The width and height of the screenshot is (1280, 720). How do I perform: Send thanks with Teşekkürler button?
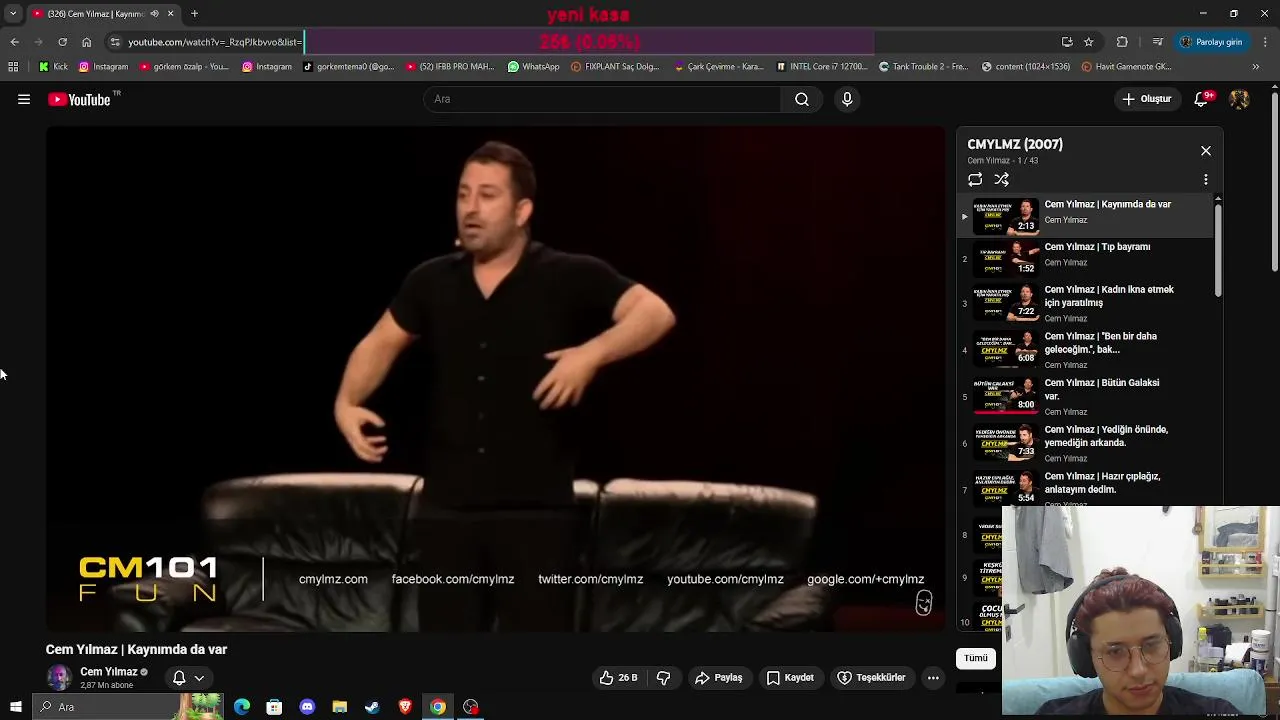pyautogui.click(x=871, y=678)
